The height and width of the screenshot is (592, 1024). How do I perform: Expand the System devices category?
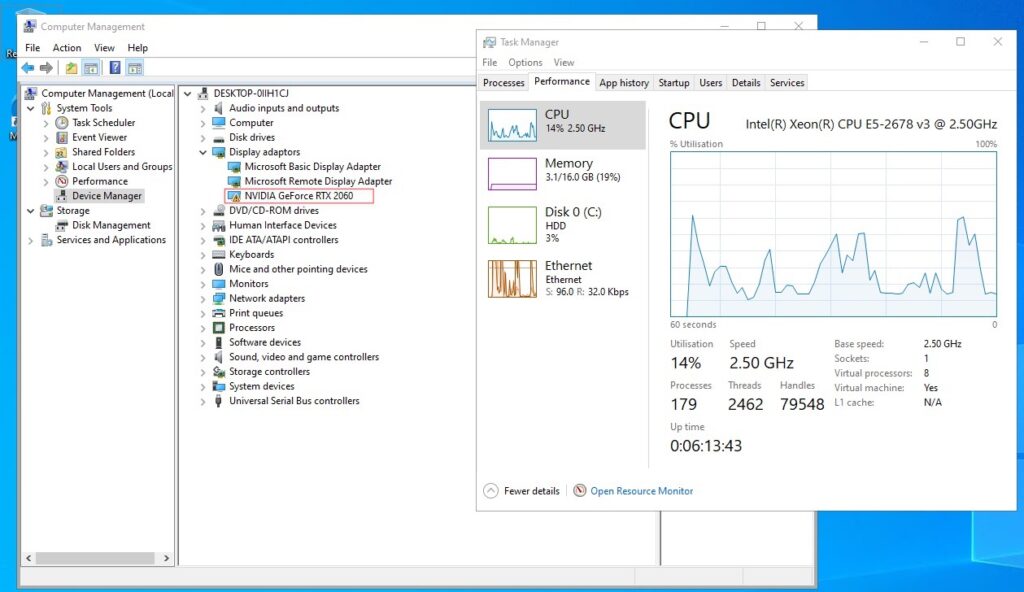click(x=203, y=387)
